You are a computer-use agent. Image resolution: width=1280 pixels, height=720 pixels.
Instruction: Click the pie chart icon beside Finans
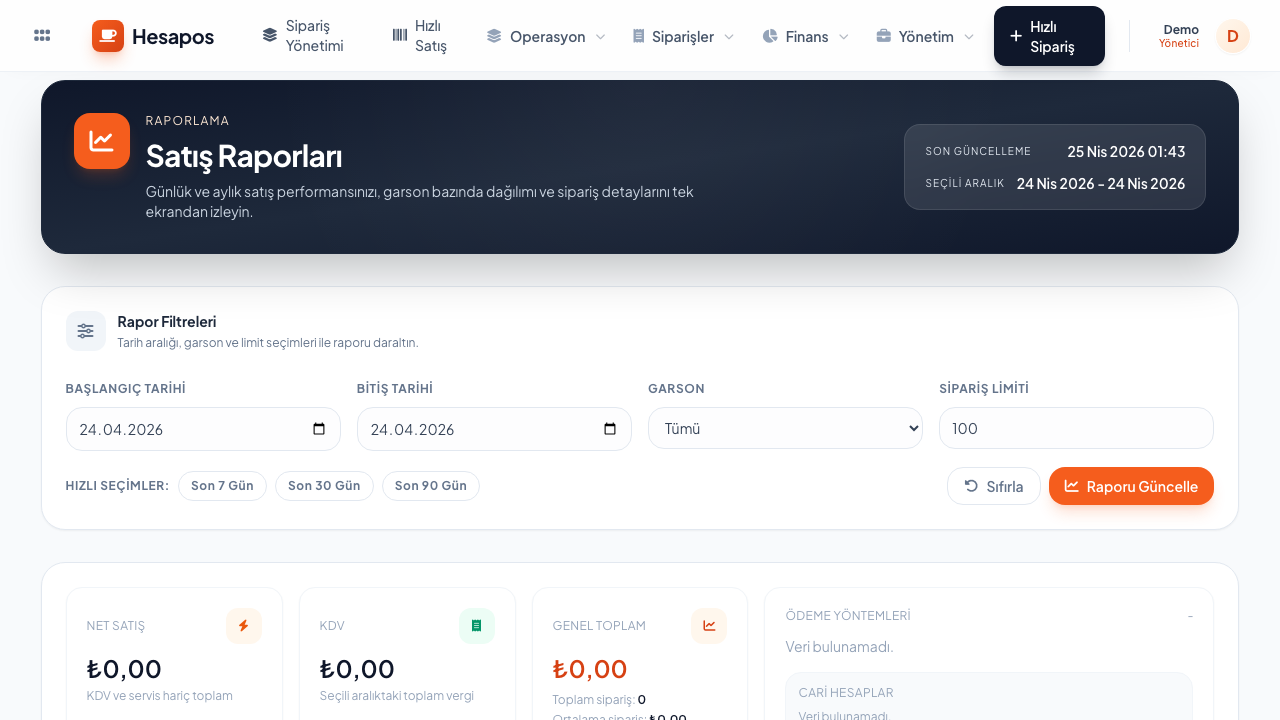click(x=770, y=36)
